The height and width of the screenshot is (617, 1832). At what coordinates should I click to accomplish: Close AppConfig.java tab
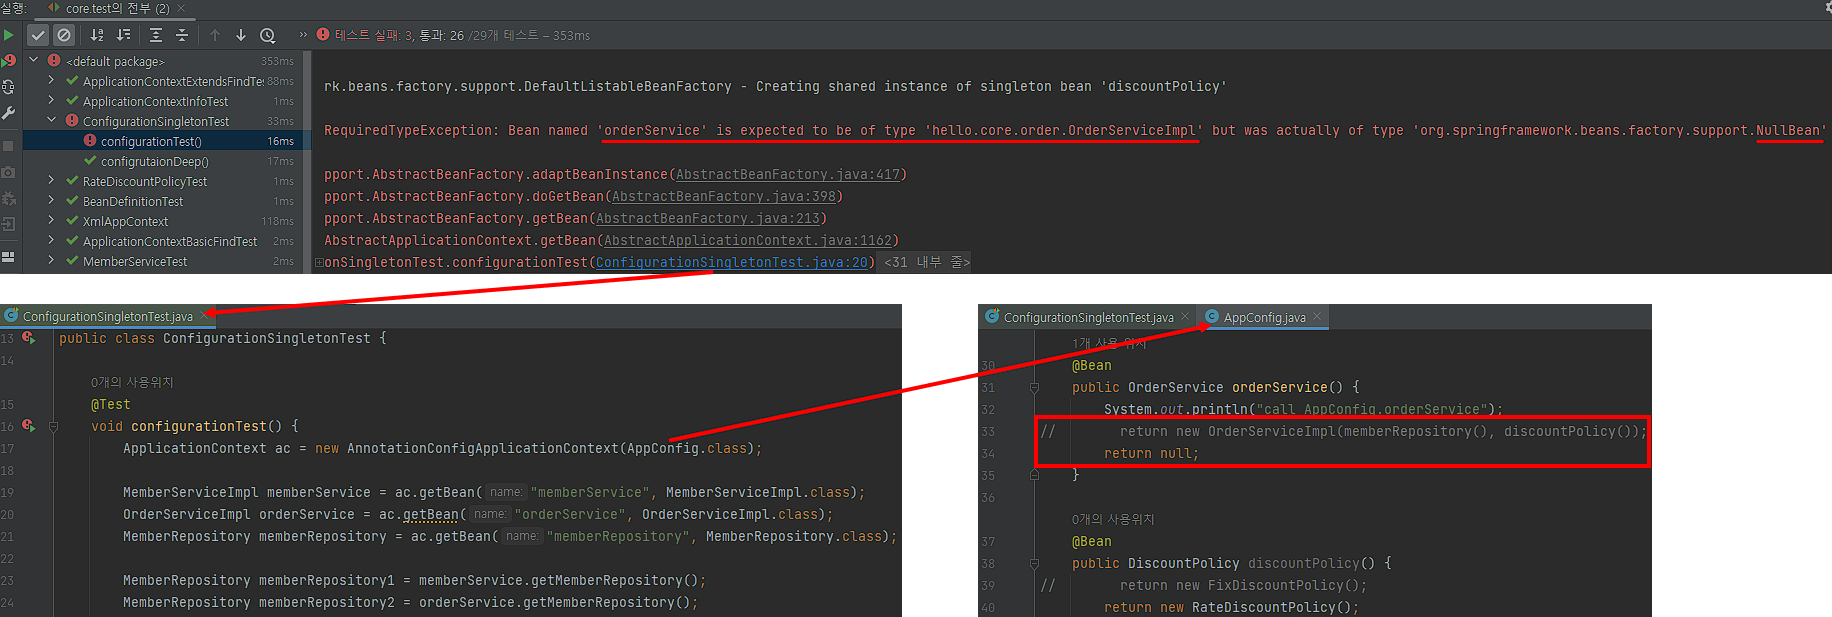coord(1317,317)
